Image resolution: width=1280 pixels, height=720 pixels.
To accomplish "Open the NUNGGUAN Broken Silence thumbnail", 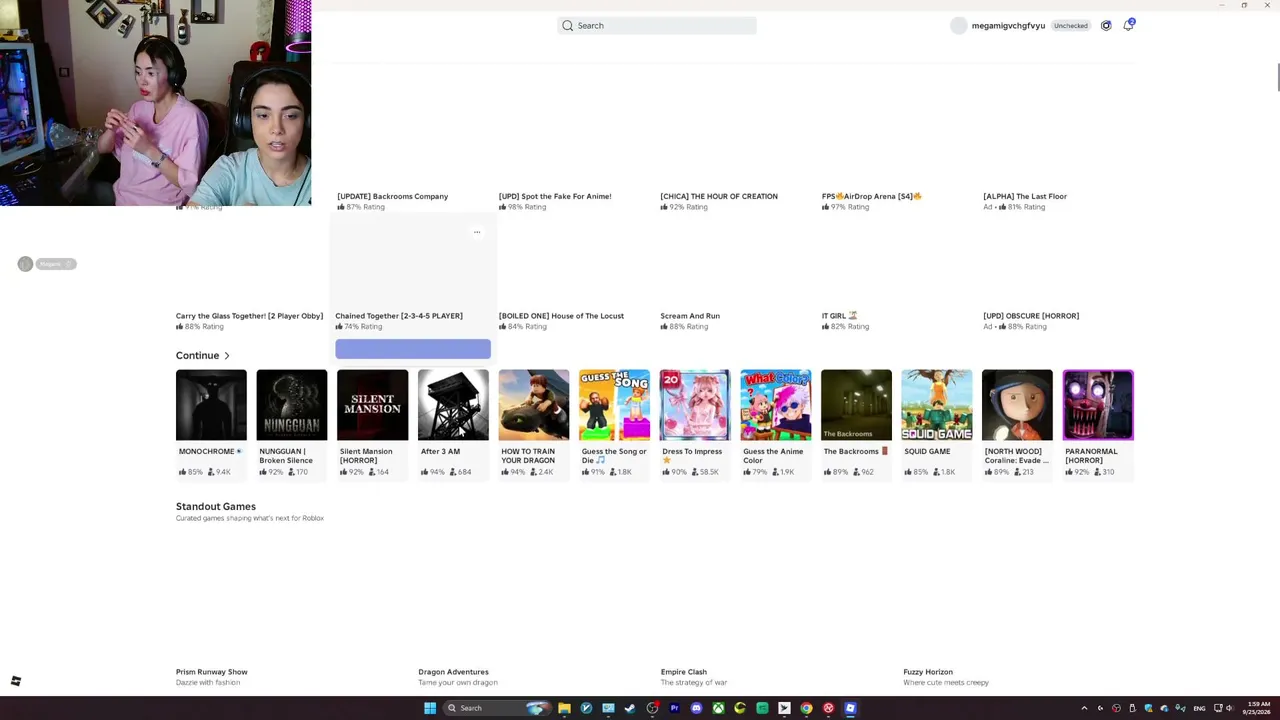I will pyautogui.click(x=292, y=405).
